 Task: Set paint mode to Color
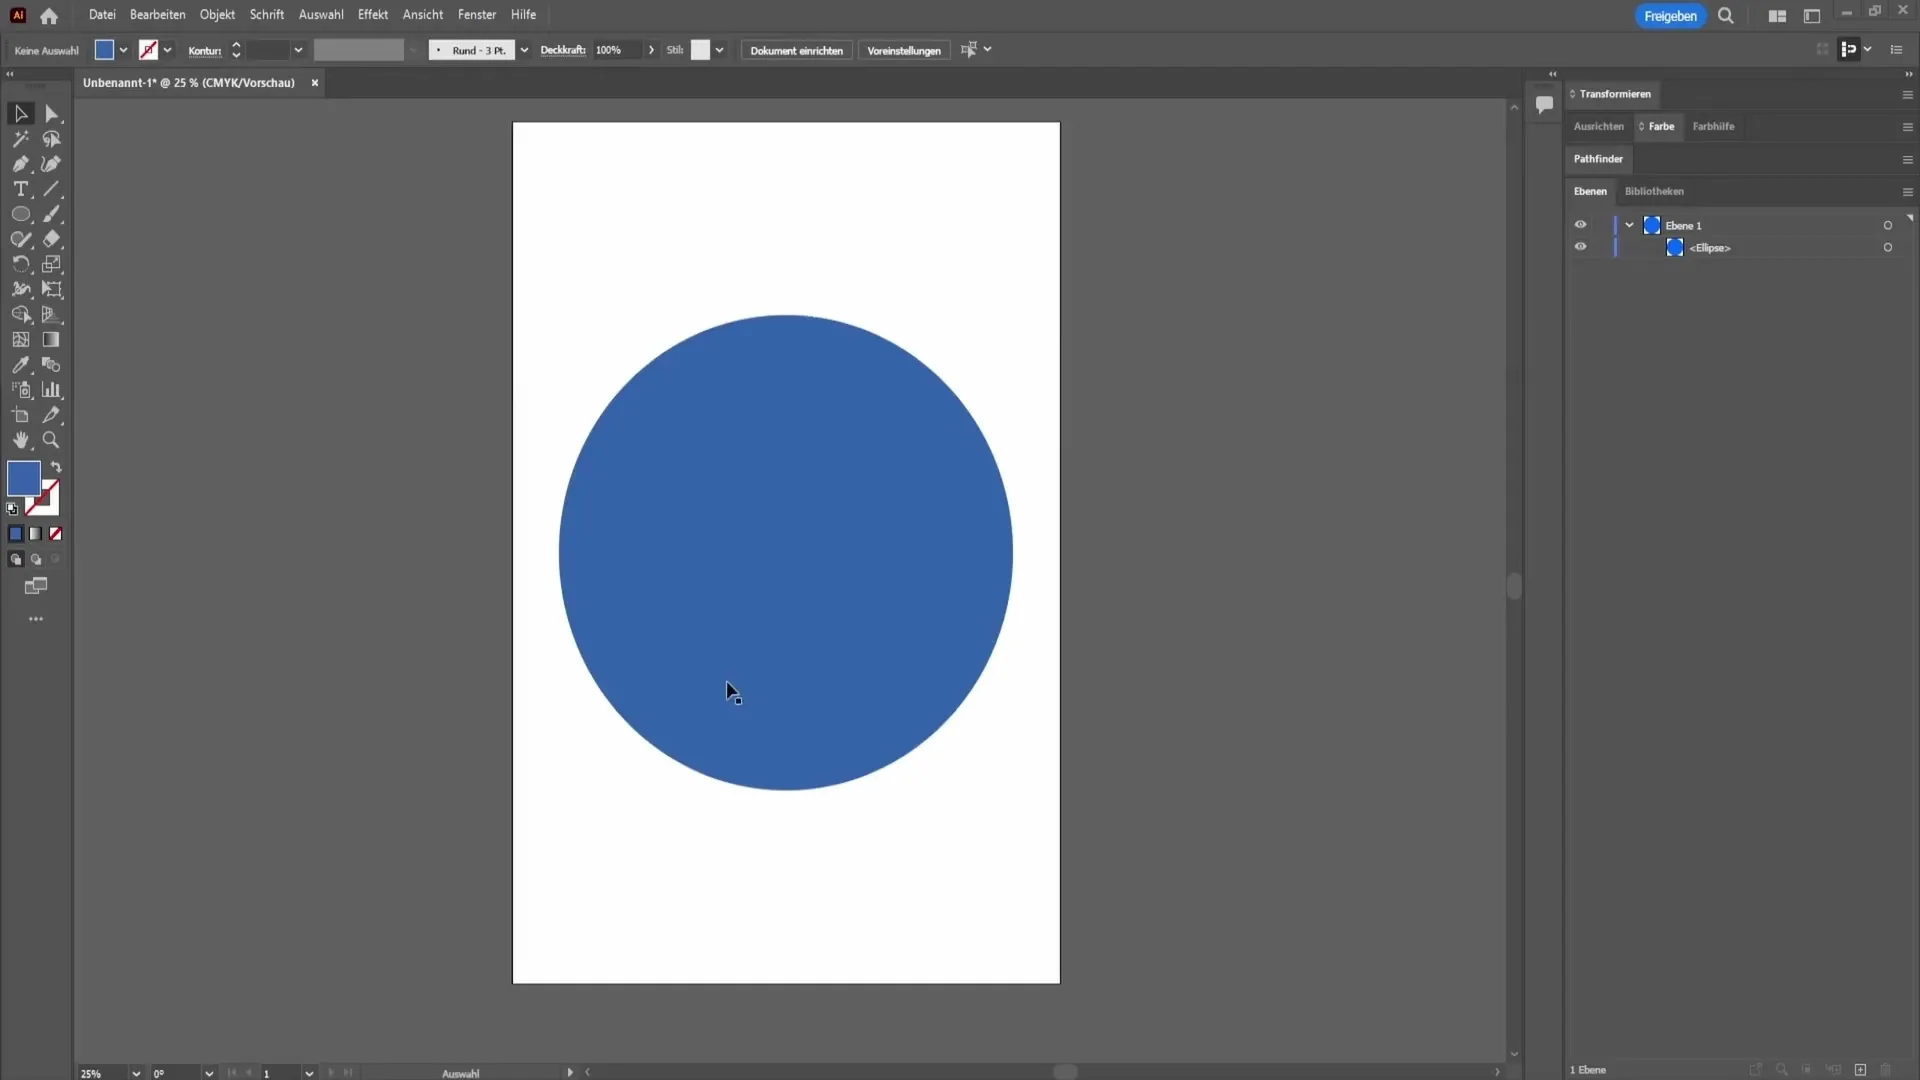click(x=15, y=534)
